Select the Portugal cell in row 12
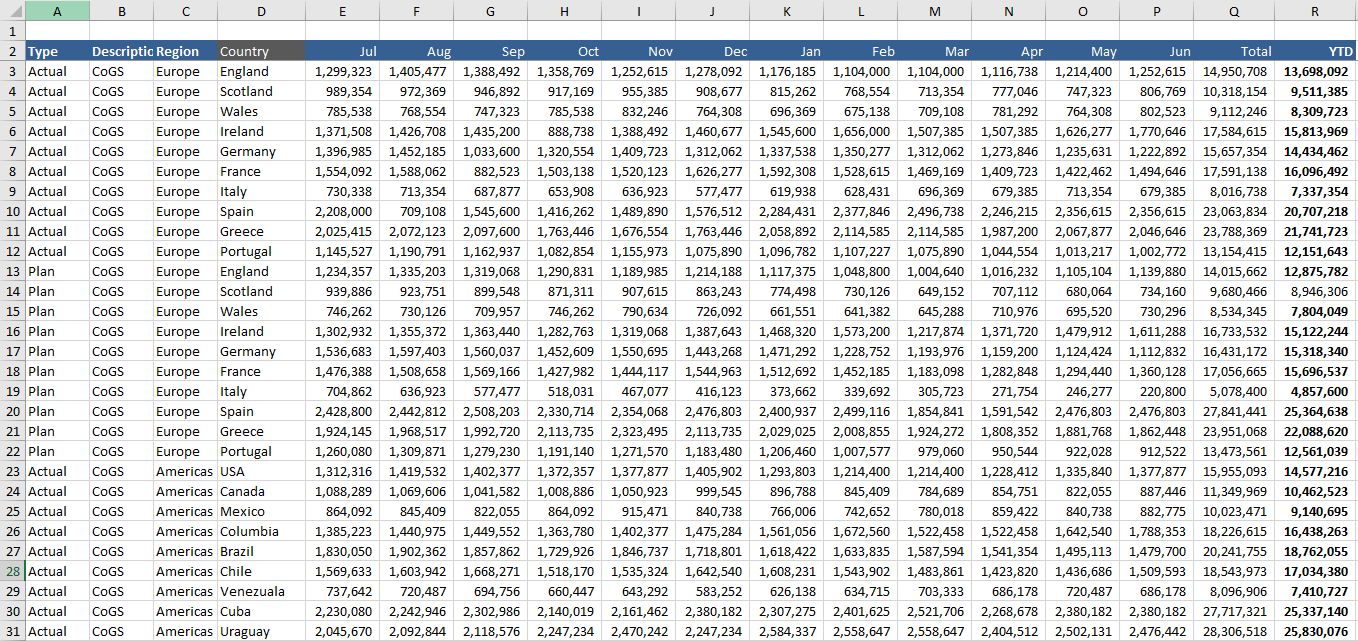The width and height of the screenshot is (1358, 641). (x=261, y=251)
